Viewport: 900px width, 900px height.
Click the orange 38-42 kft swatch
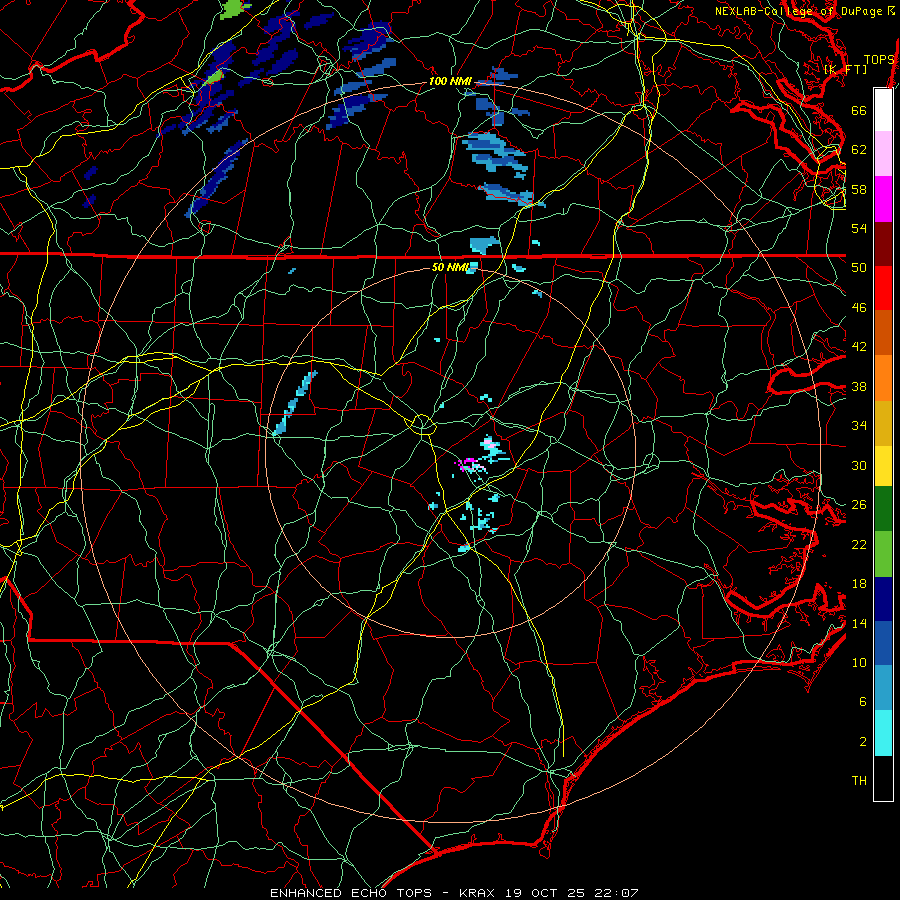tap(883, 378)
